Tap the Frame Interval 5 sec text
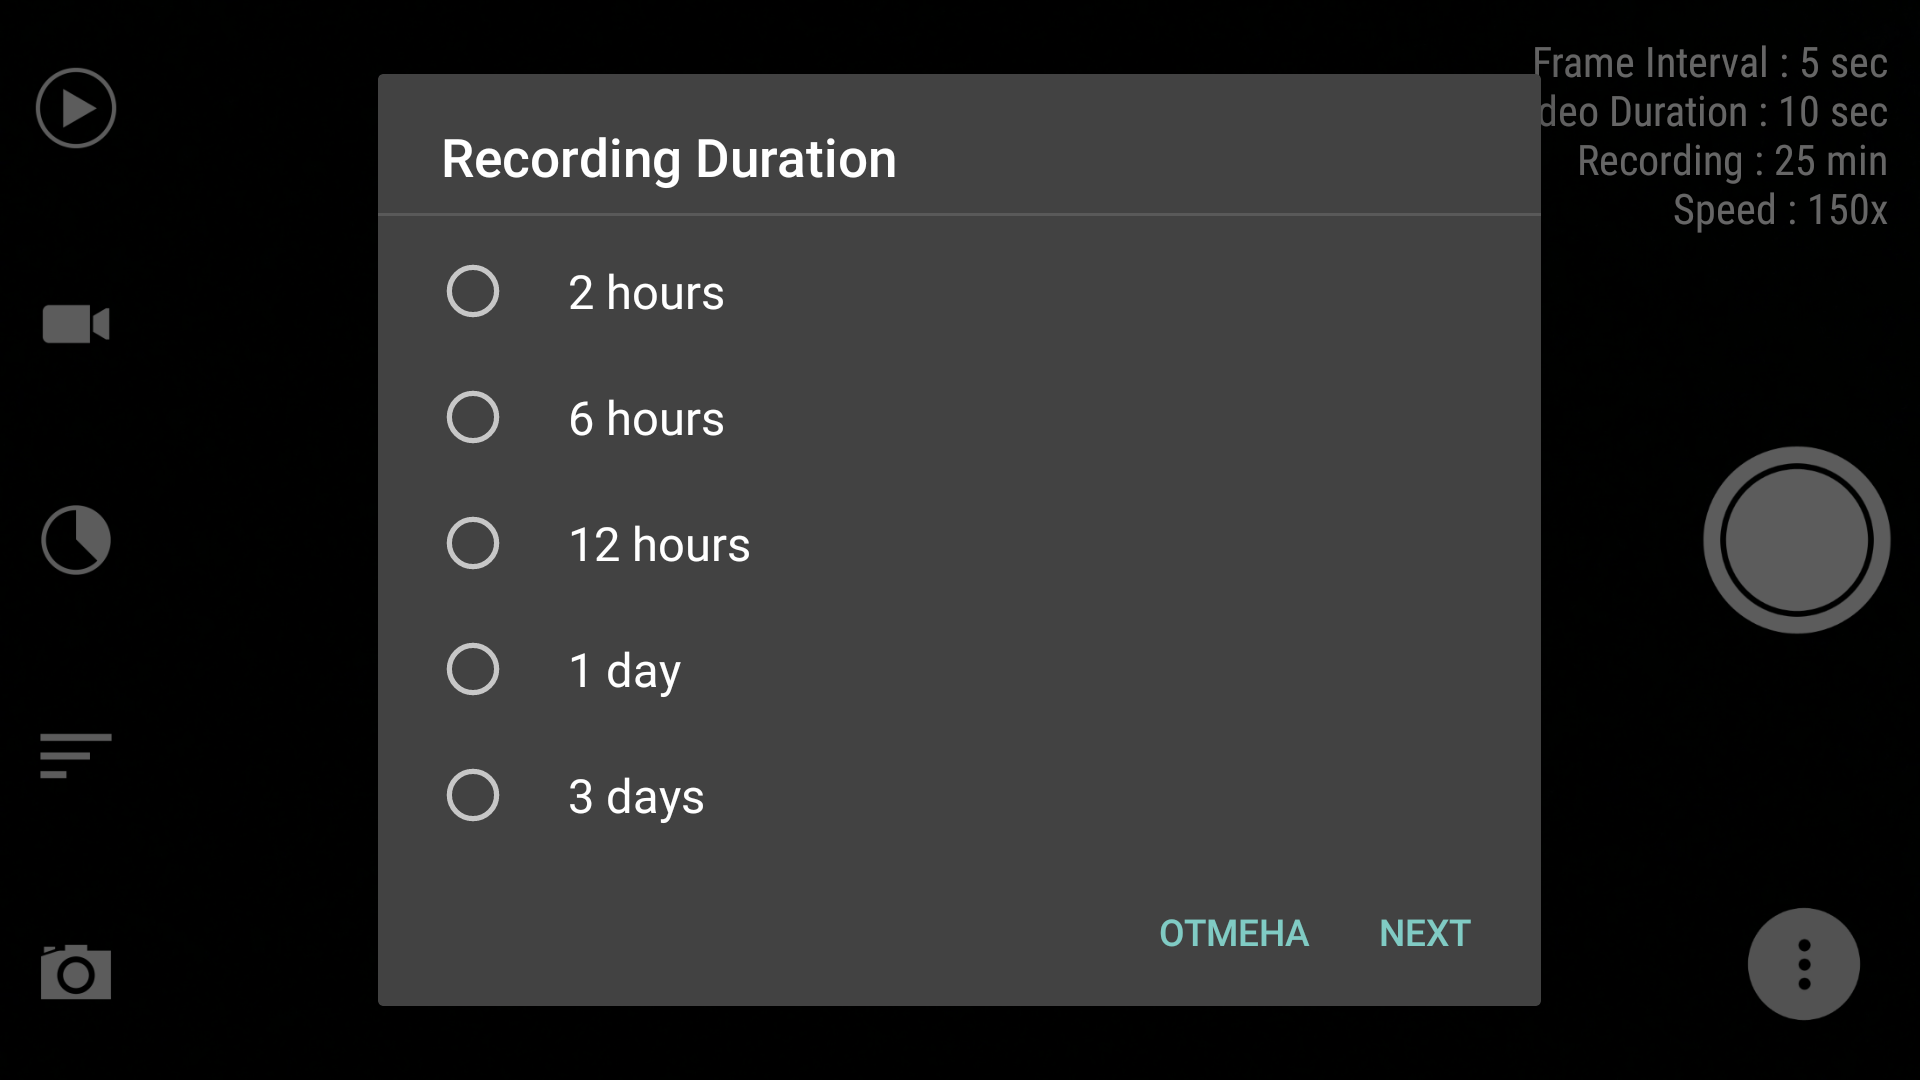This screenshot has height=1080, width=1920. point(1710,63)
